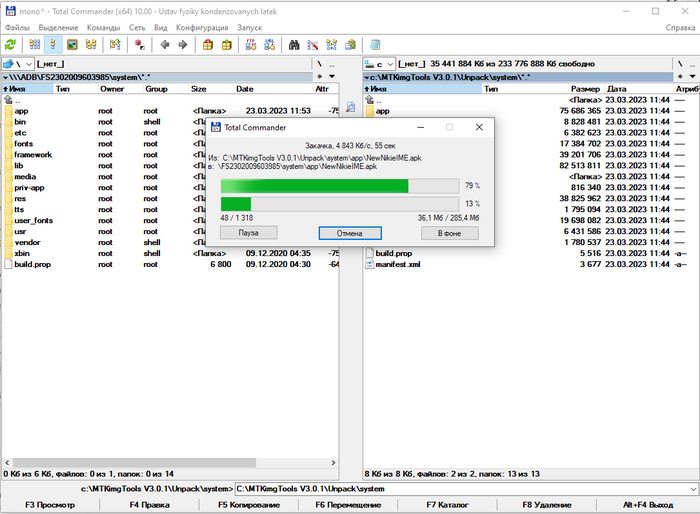Click the invert selection toolbar icon
This screenshot has width=700, height=514.
coord(115,45)
